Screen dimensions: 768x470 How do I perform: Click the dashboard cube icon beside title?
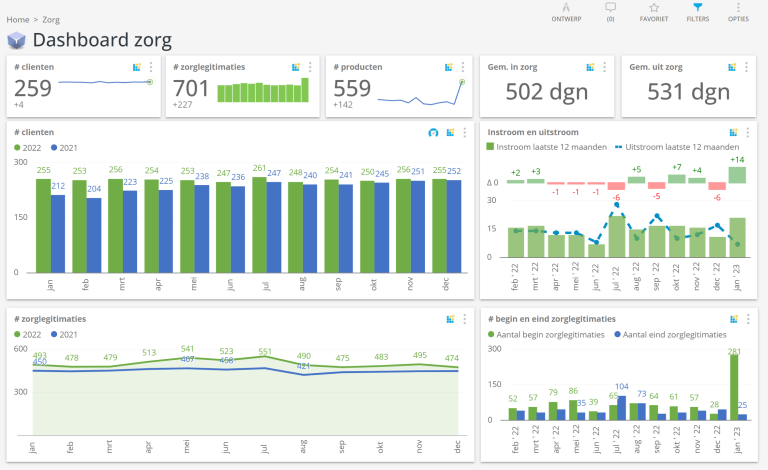pyautogui.click(x=17, y=40)
